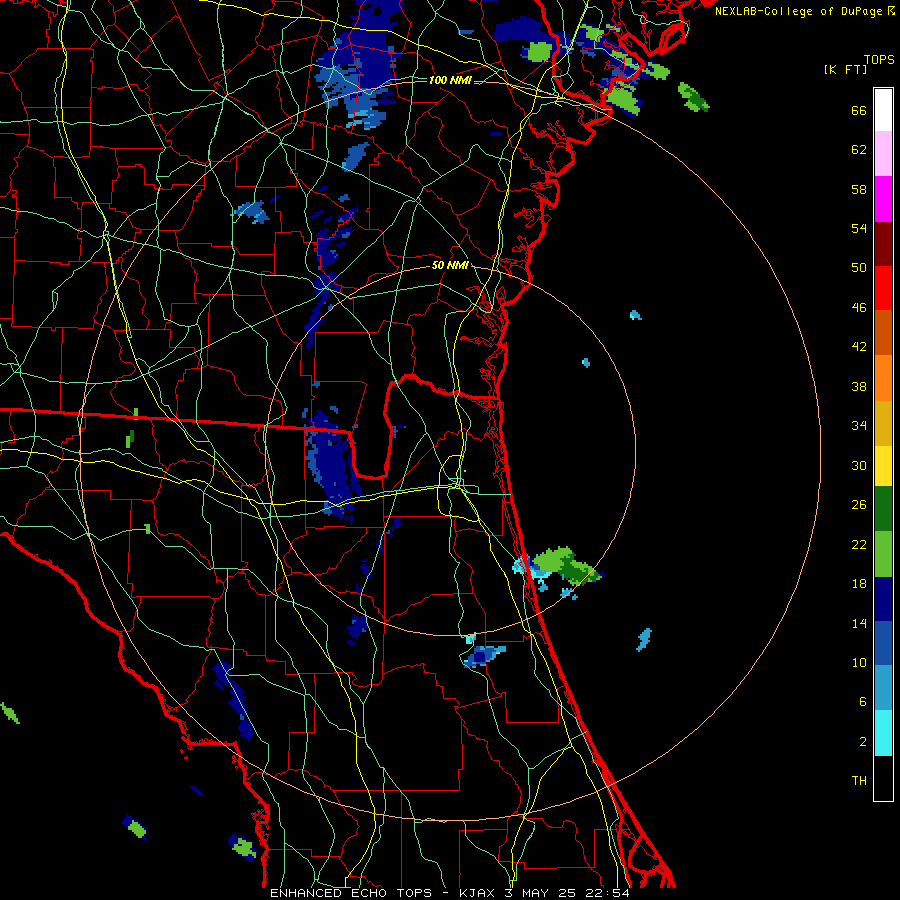The height and width of the screenshot is (900, 900).
Task: Click the "KJAX" radar site identifier
Action: pos(477,893)
